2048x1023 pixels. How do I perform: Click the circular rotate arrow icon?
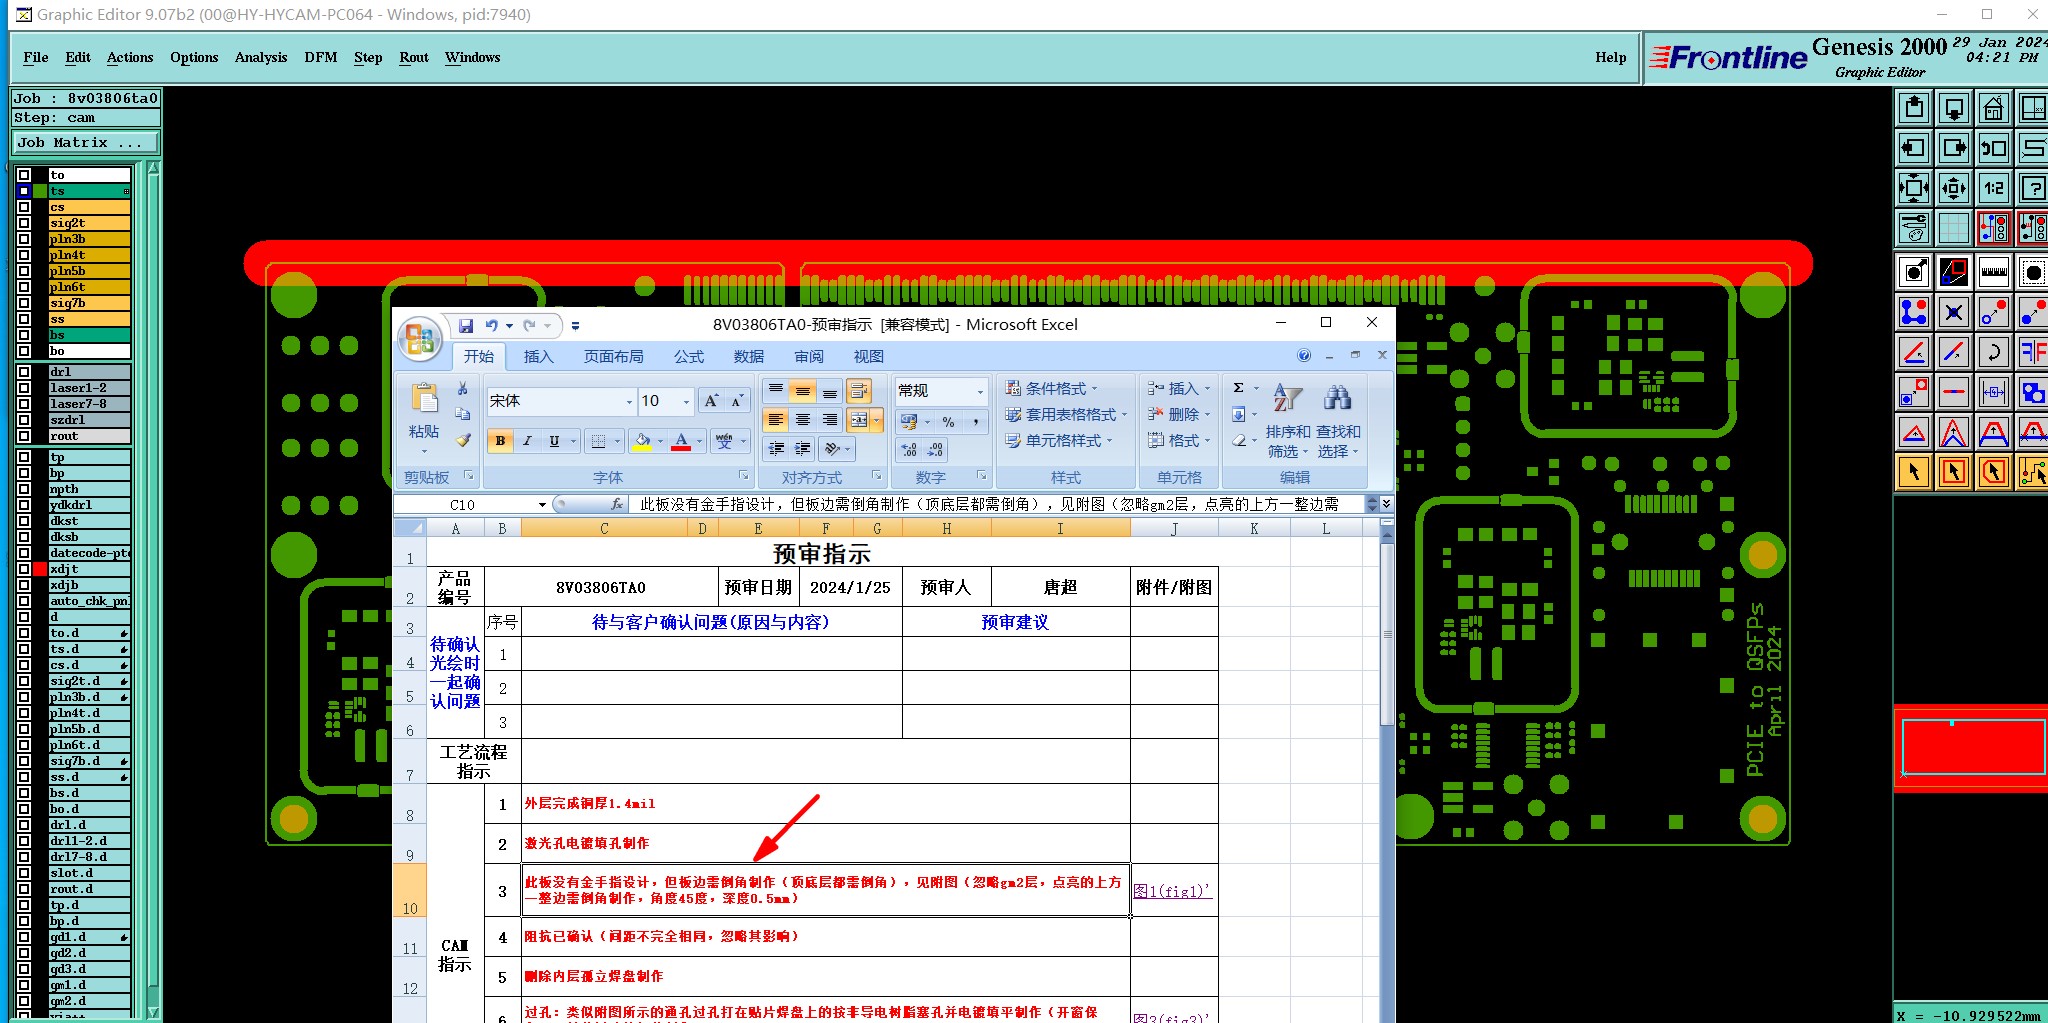[1993, 352]
